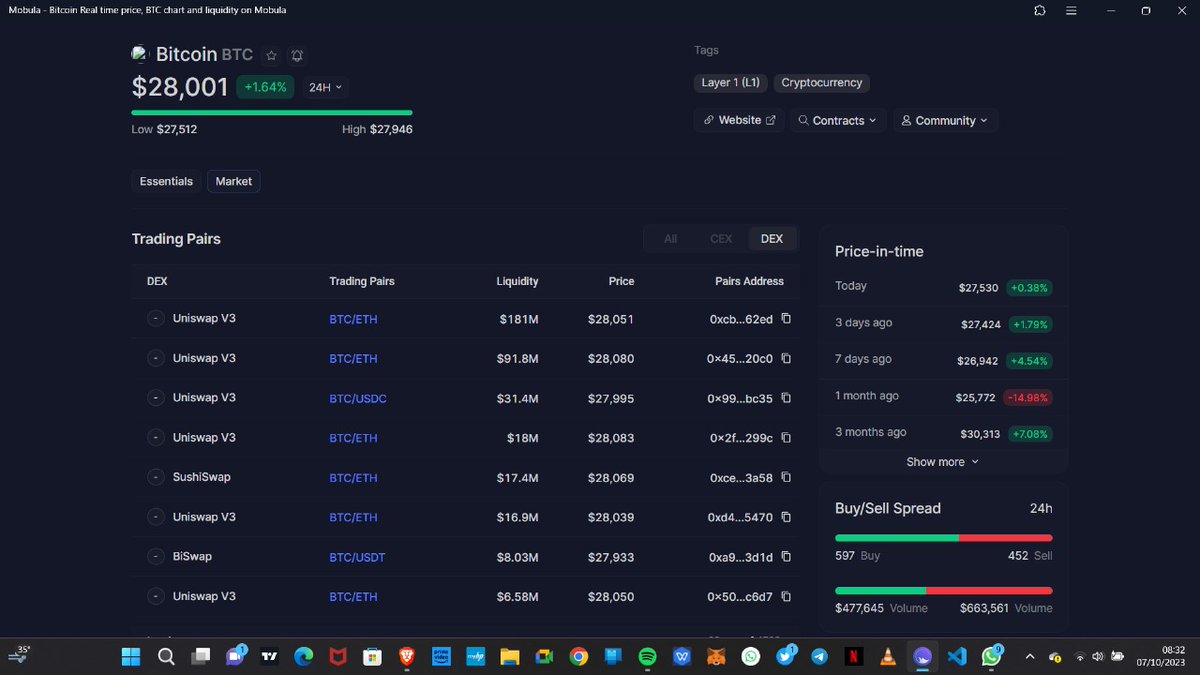Click the Cryptocurrency tag

(x=822, y=83)
